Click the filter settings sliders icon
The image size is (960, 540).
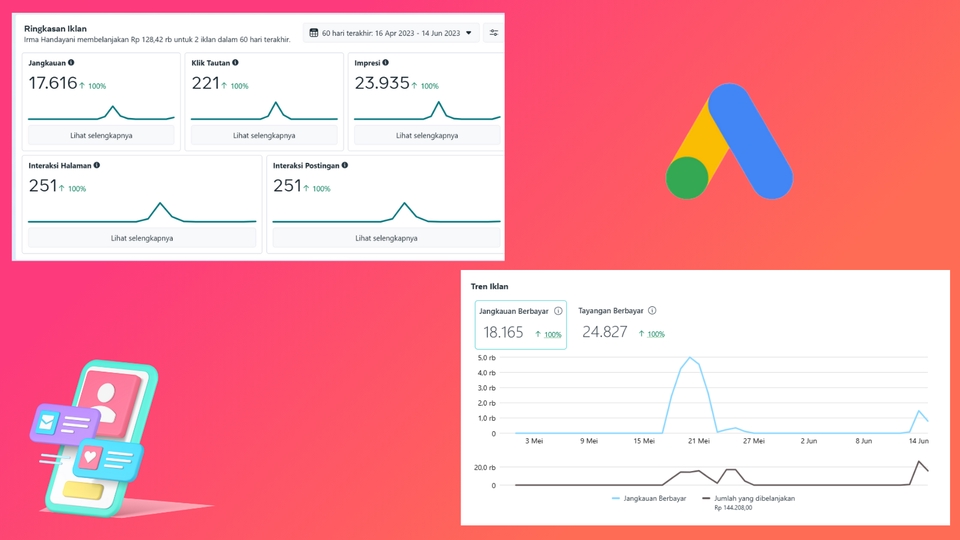click(493, 33)
